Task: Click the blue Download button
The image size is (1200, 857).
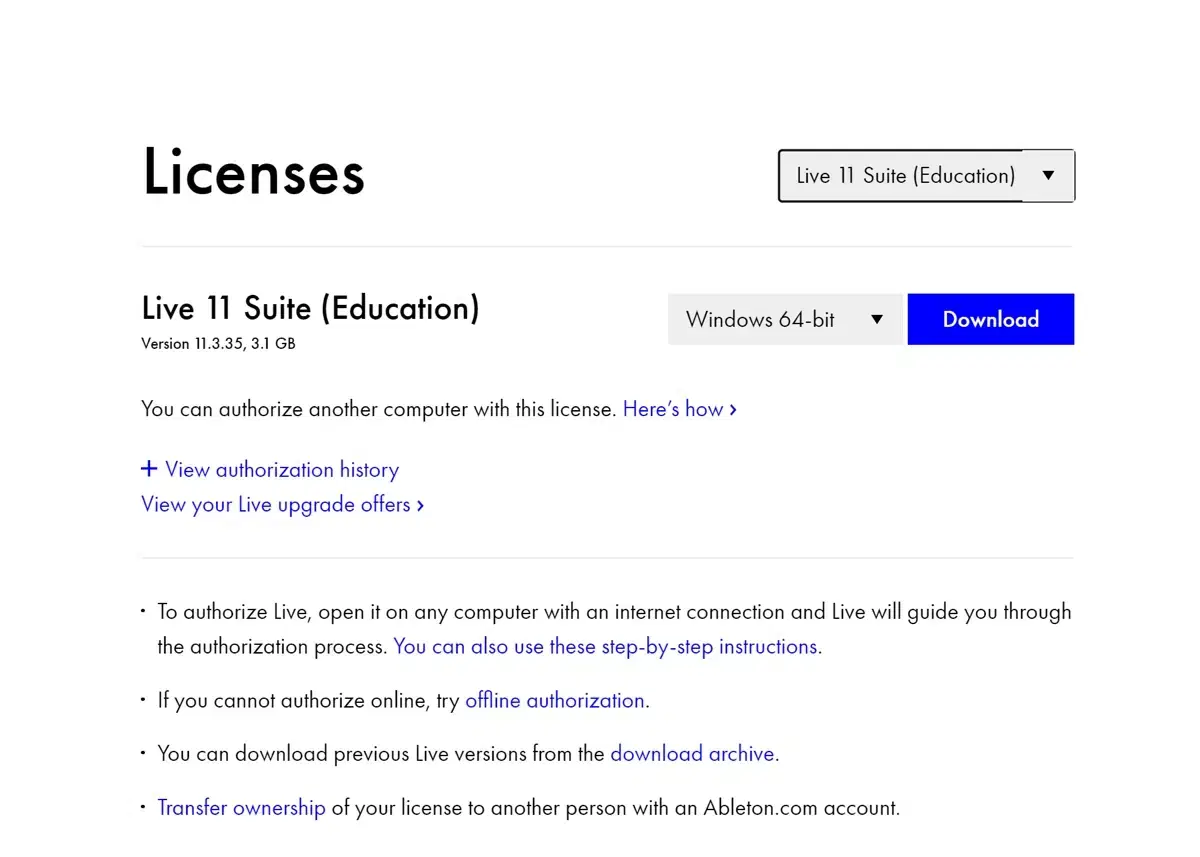Action: (991, 320)
